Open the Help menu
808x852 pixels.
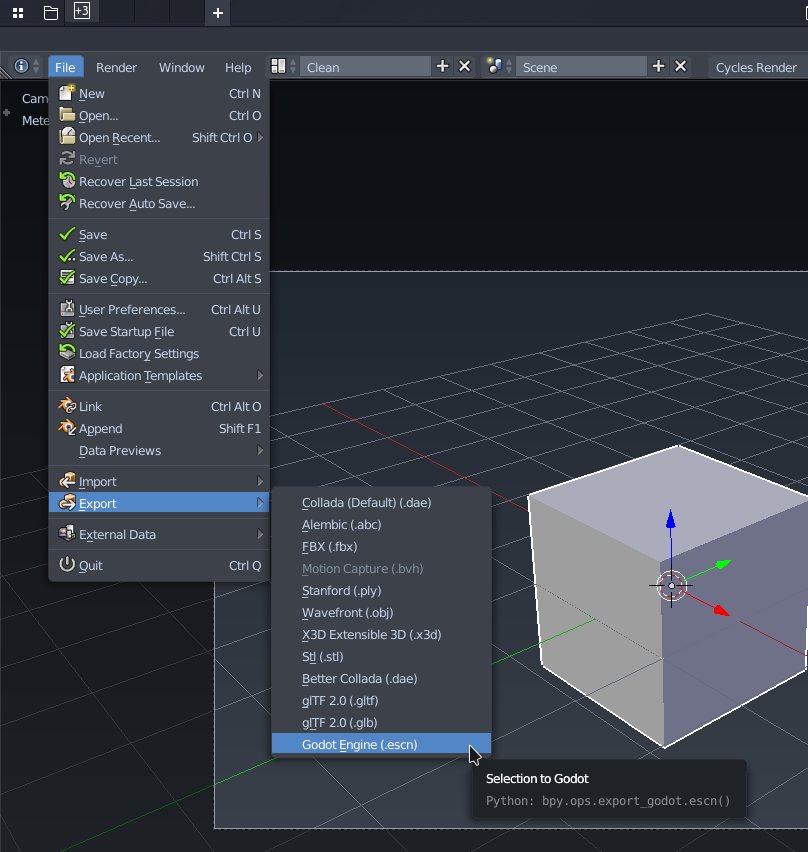(238, 67)
